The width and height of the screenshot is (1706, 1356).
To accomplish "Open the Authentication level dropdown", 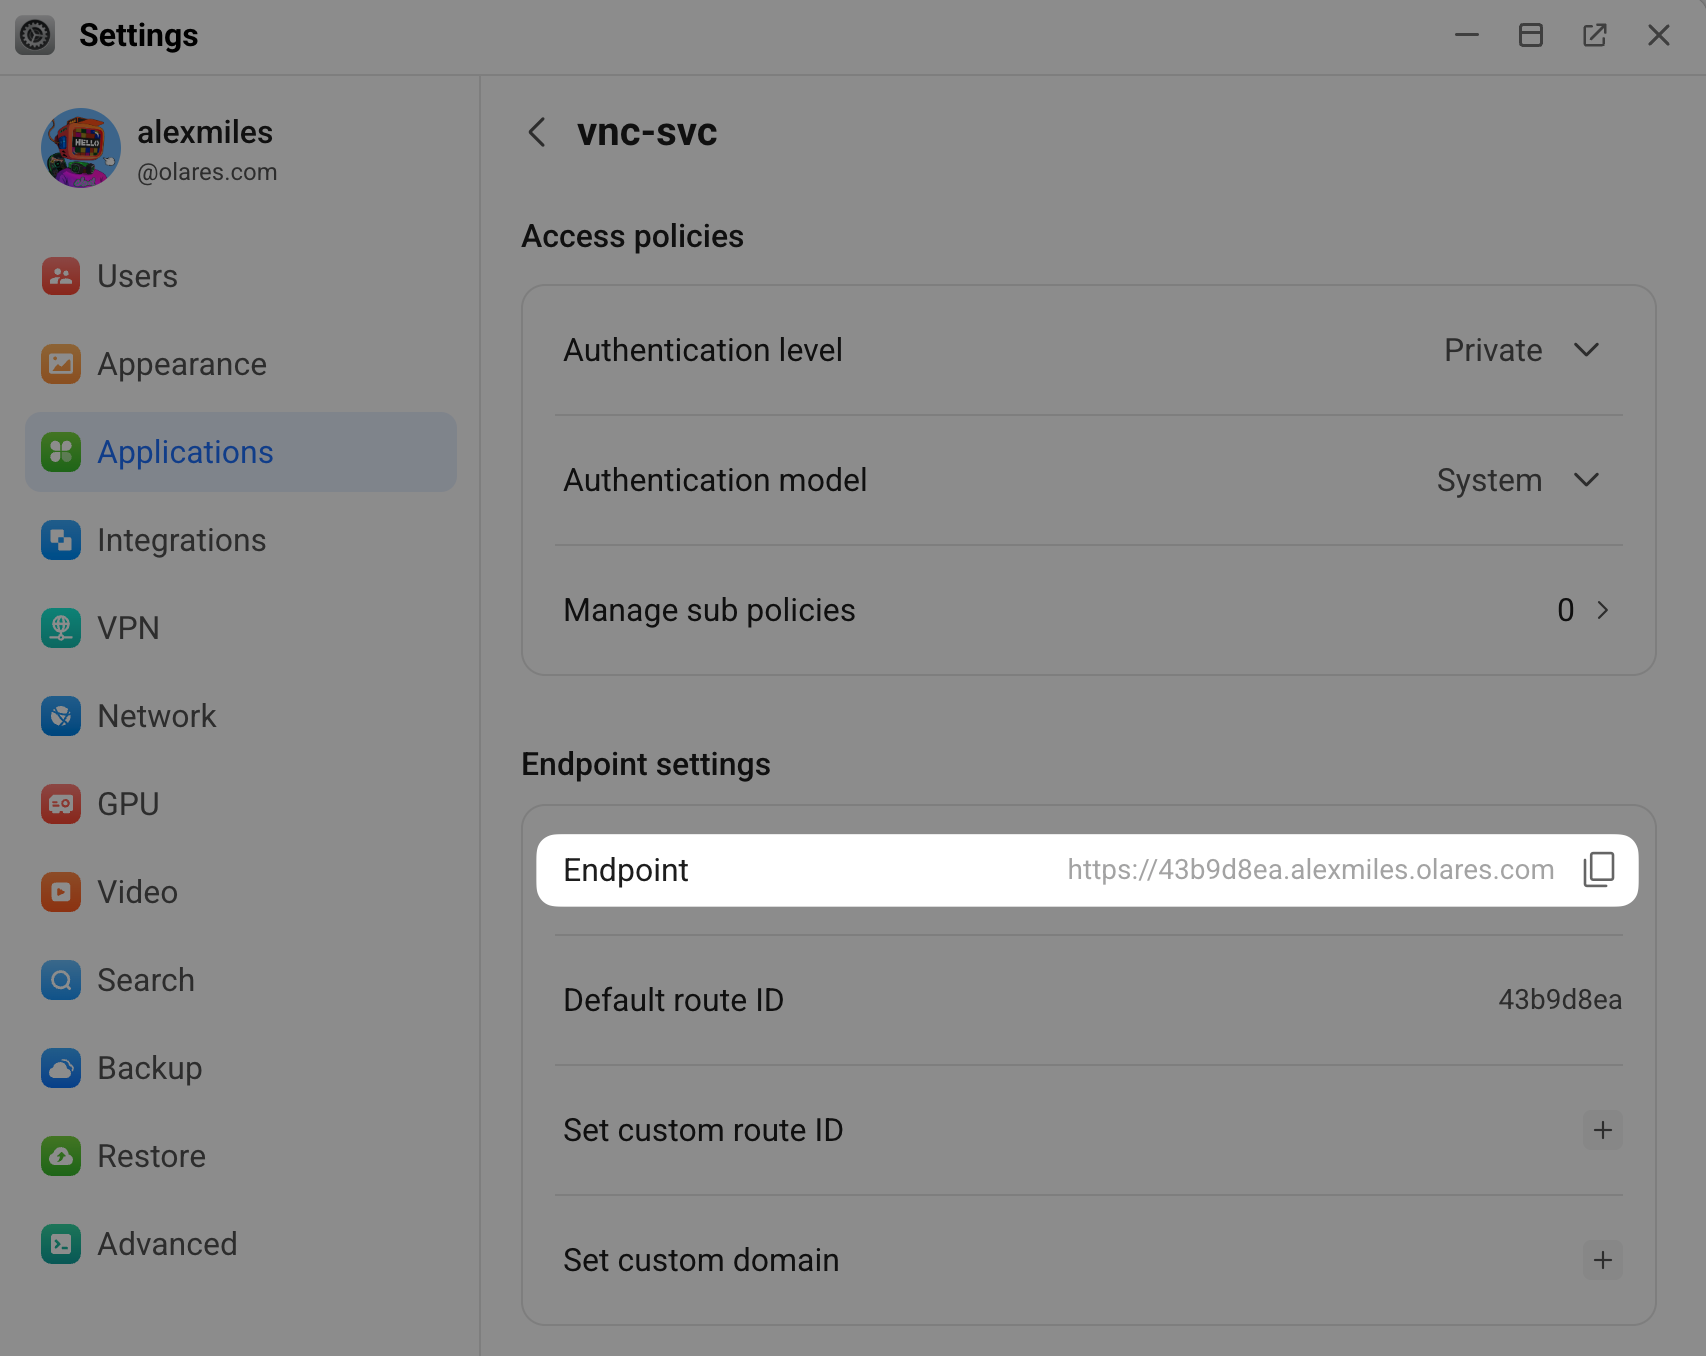I will [1521, 350].
